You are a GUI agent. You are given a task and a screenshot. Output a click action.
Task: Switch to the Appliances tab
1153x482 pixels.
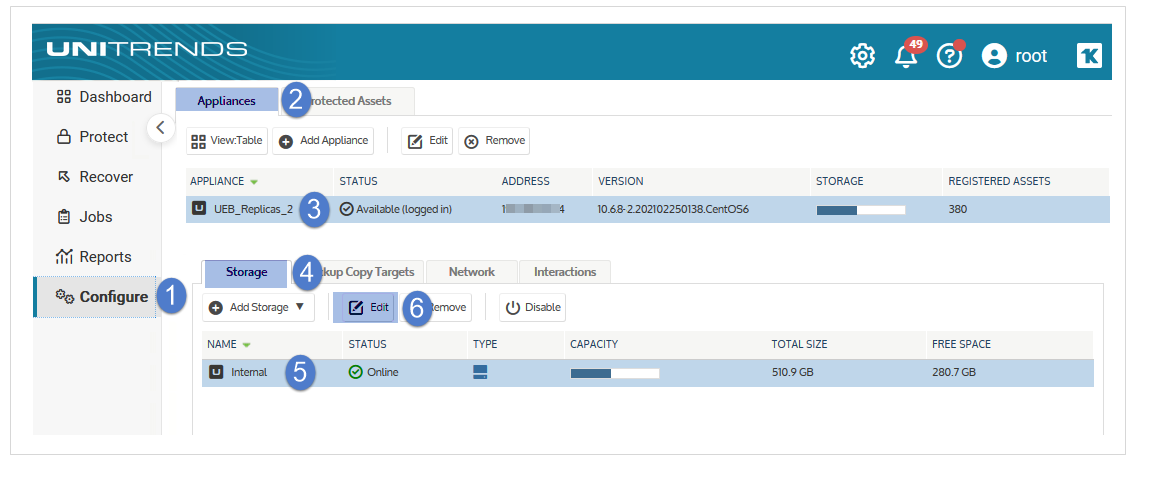click(x=226, y=101)
